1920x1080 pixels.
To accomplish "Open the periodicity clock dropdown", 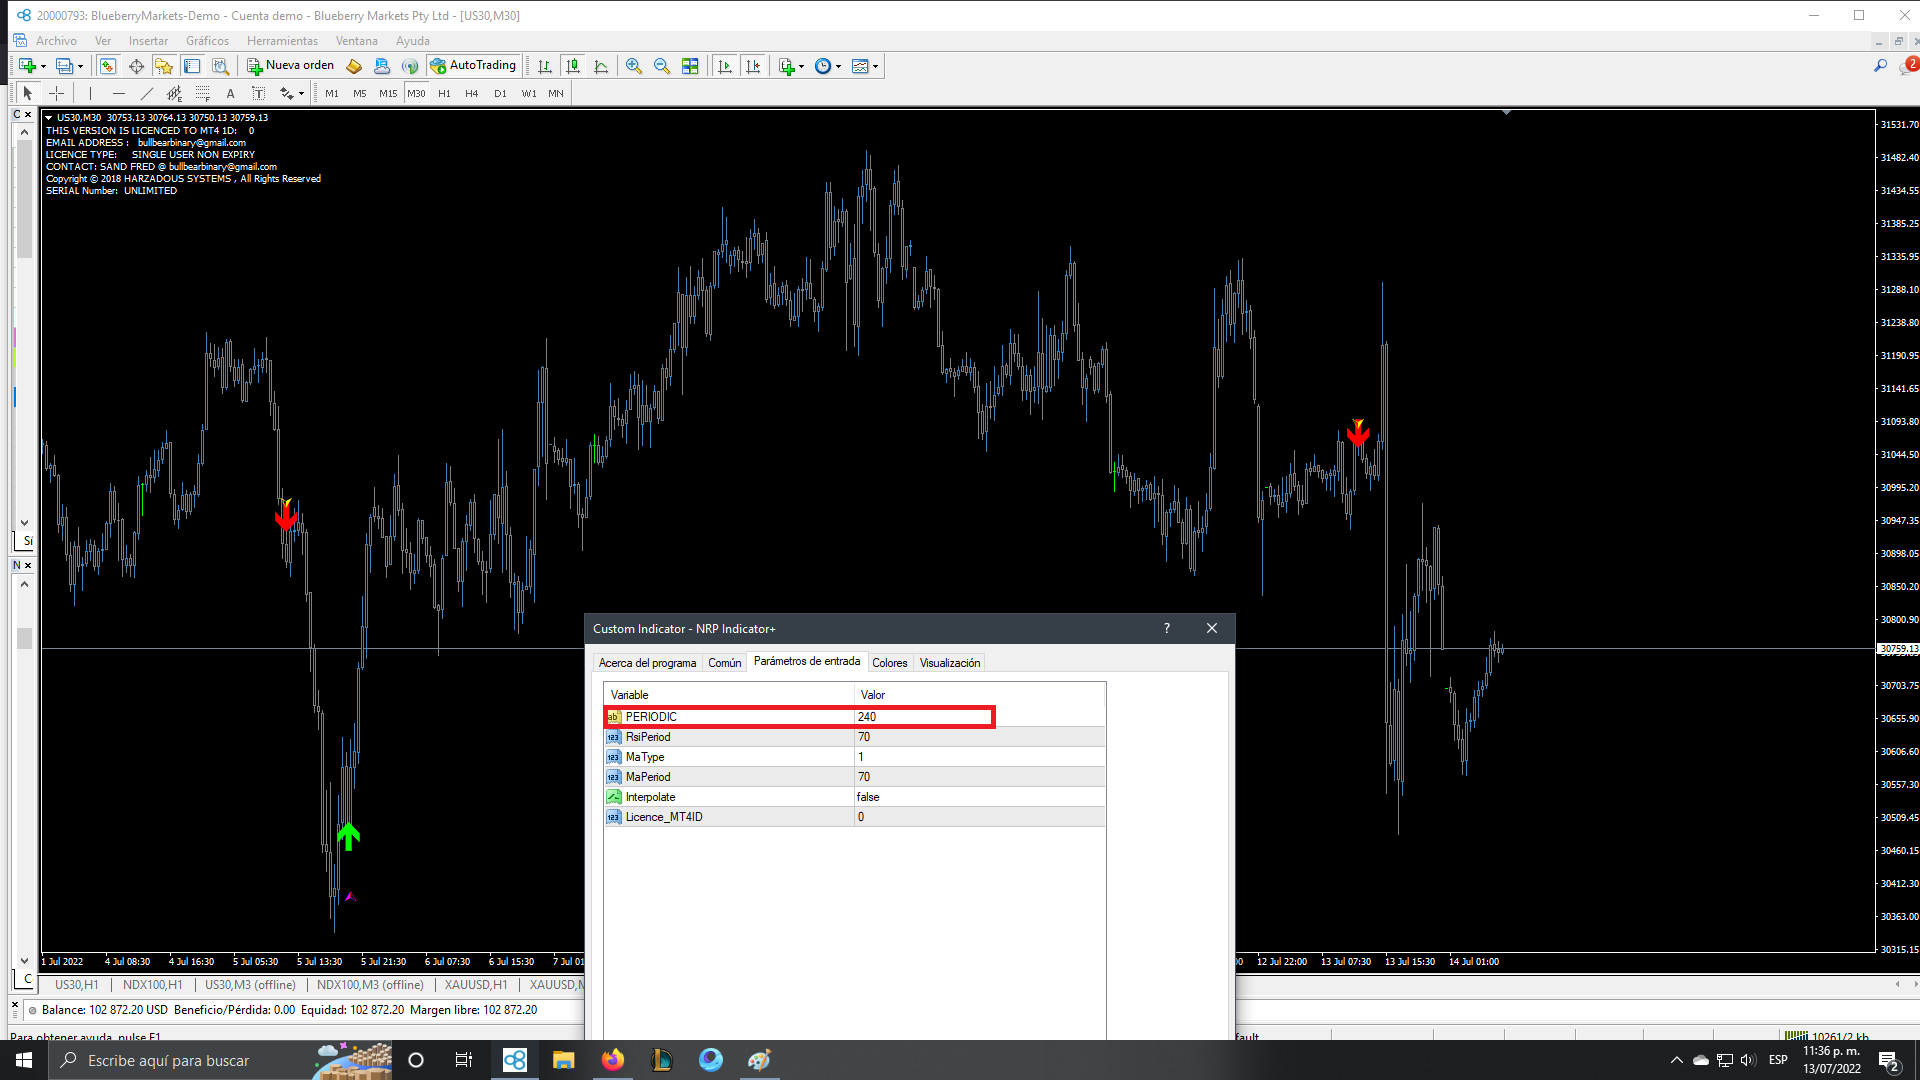I will pos(838,67).
